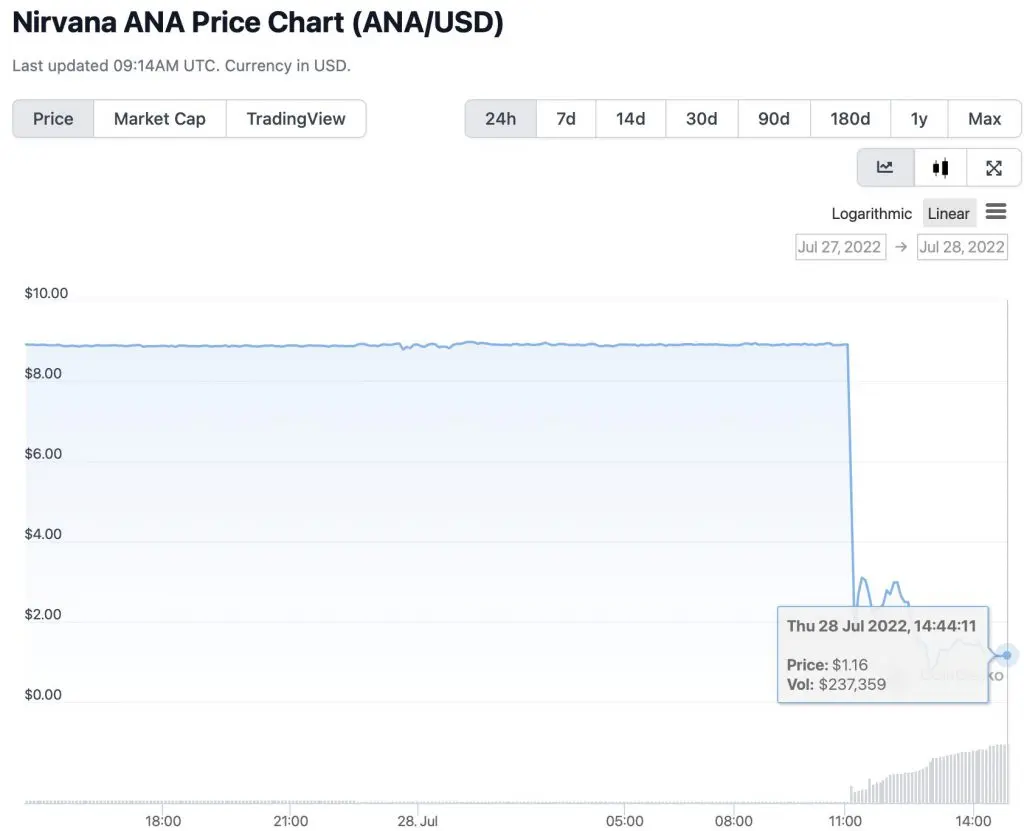Switch to candlestick chart icon

(940, 168)
